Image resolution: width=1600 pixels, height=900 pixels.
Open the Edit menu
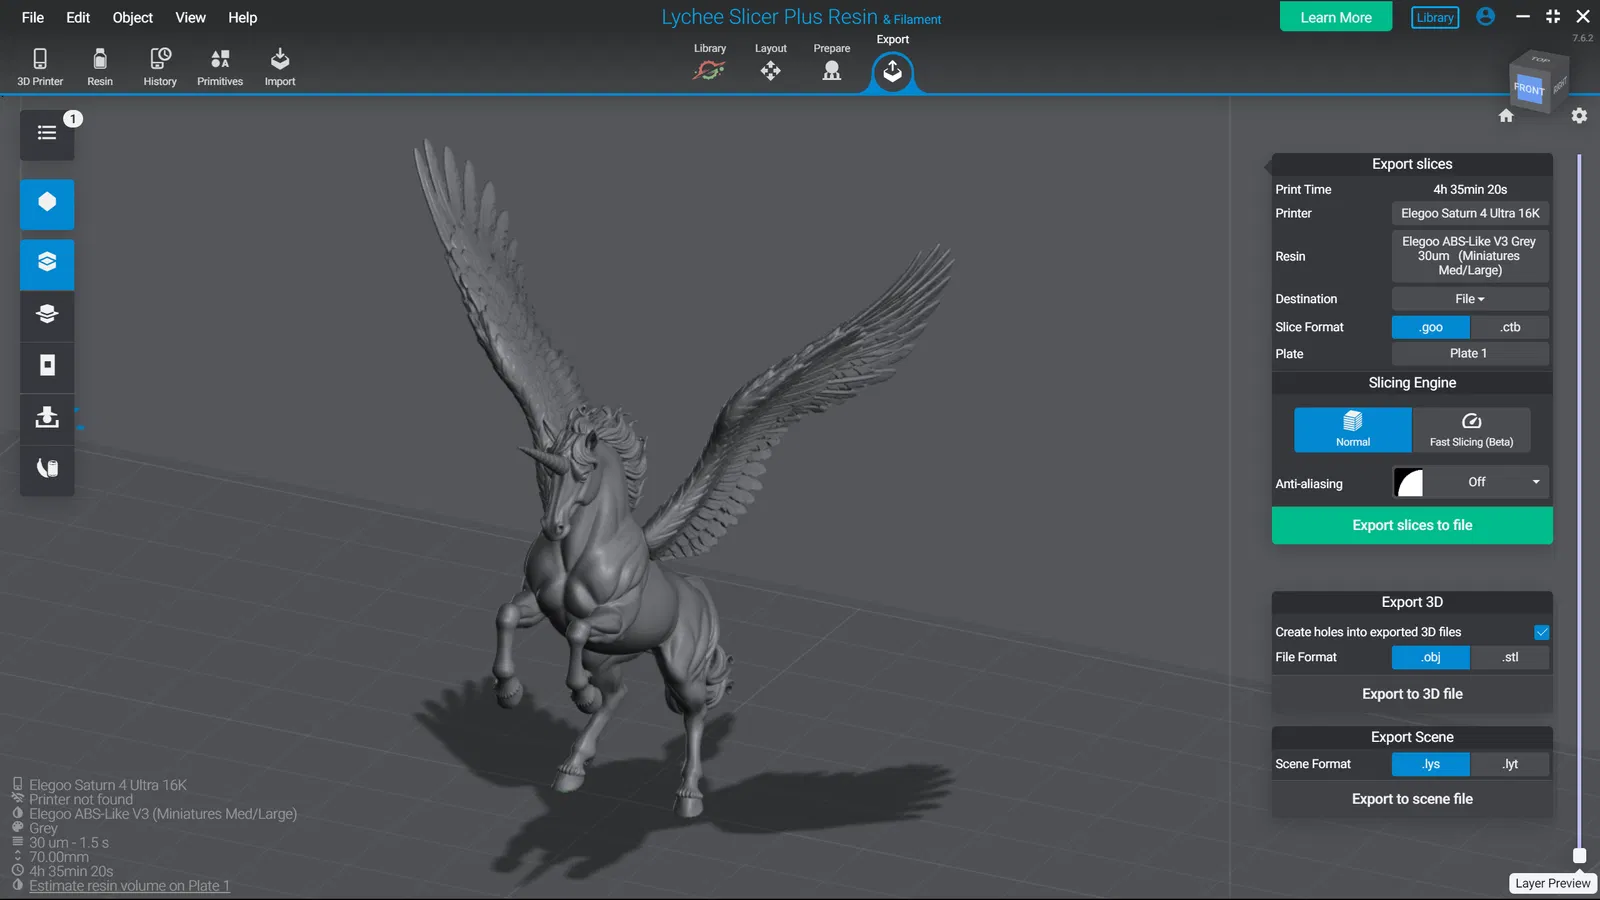point(78,17)
